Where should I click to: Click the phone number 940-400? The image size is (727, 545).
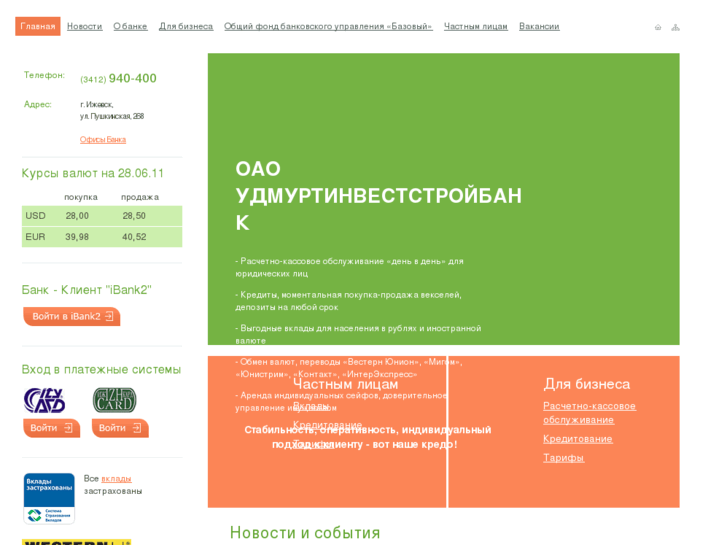[x=133, y=78]
